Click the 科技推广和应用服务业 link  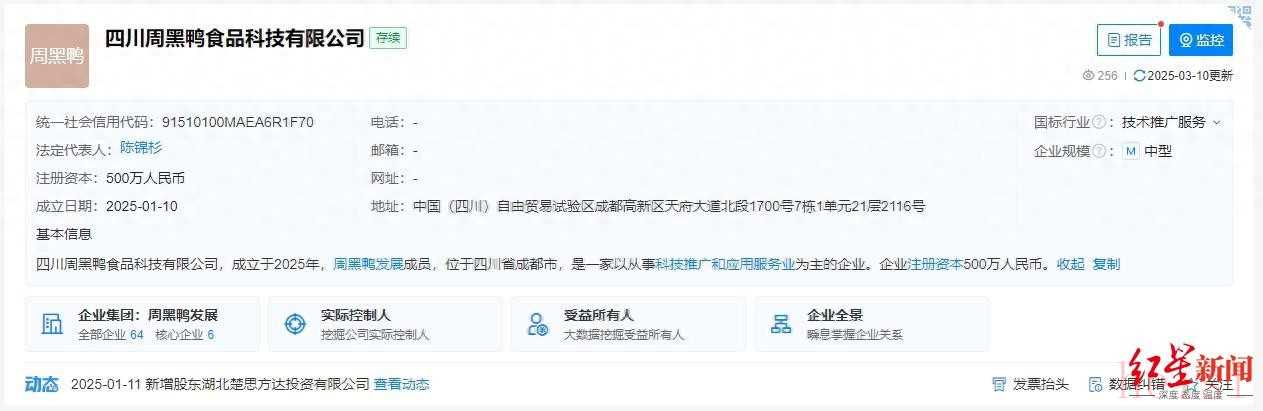coord(725,264)
